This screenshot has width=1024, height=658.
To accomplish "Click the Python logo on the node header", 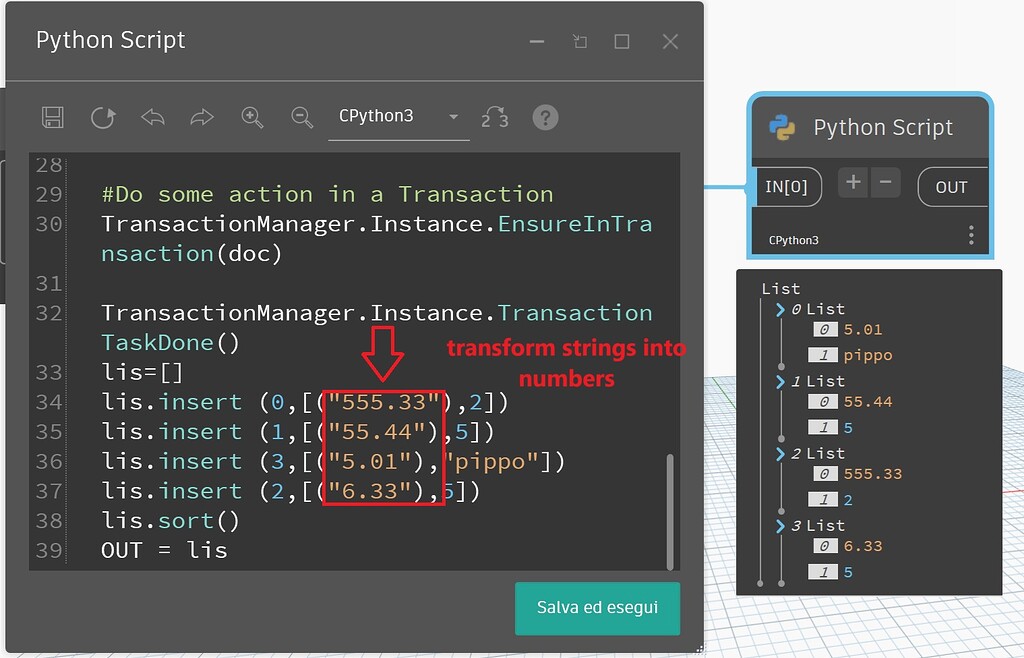I will click(x=781, y=127).
